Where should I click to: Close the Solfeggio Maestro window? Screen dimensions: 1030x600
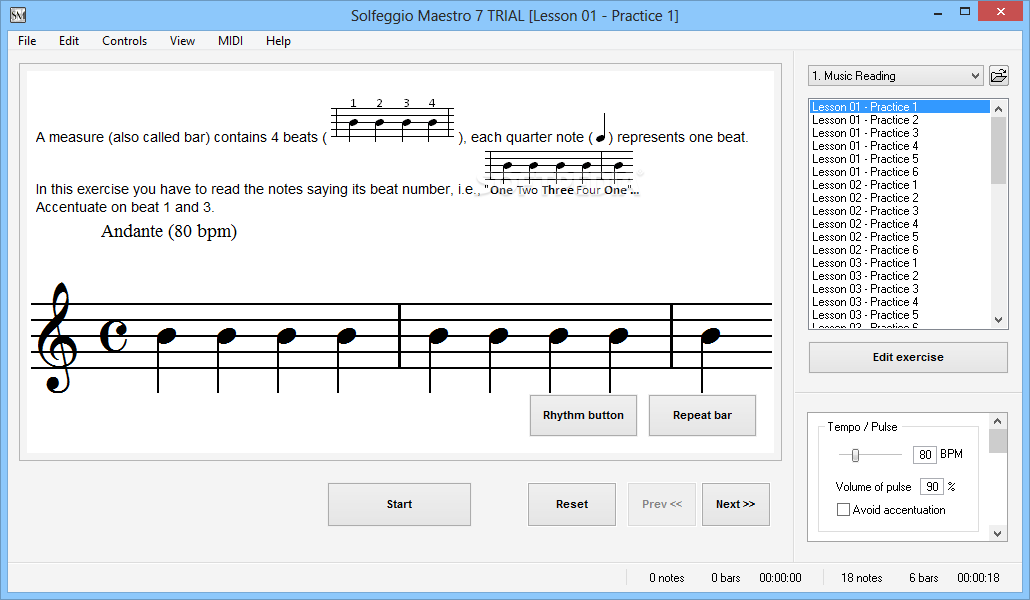1000,11
